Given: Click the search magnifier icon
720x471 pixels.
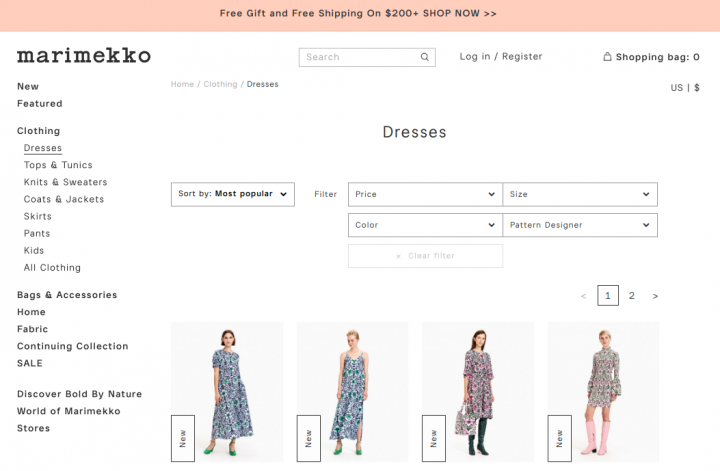Looking at the screenshot, I should (x=425, y=57).
